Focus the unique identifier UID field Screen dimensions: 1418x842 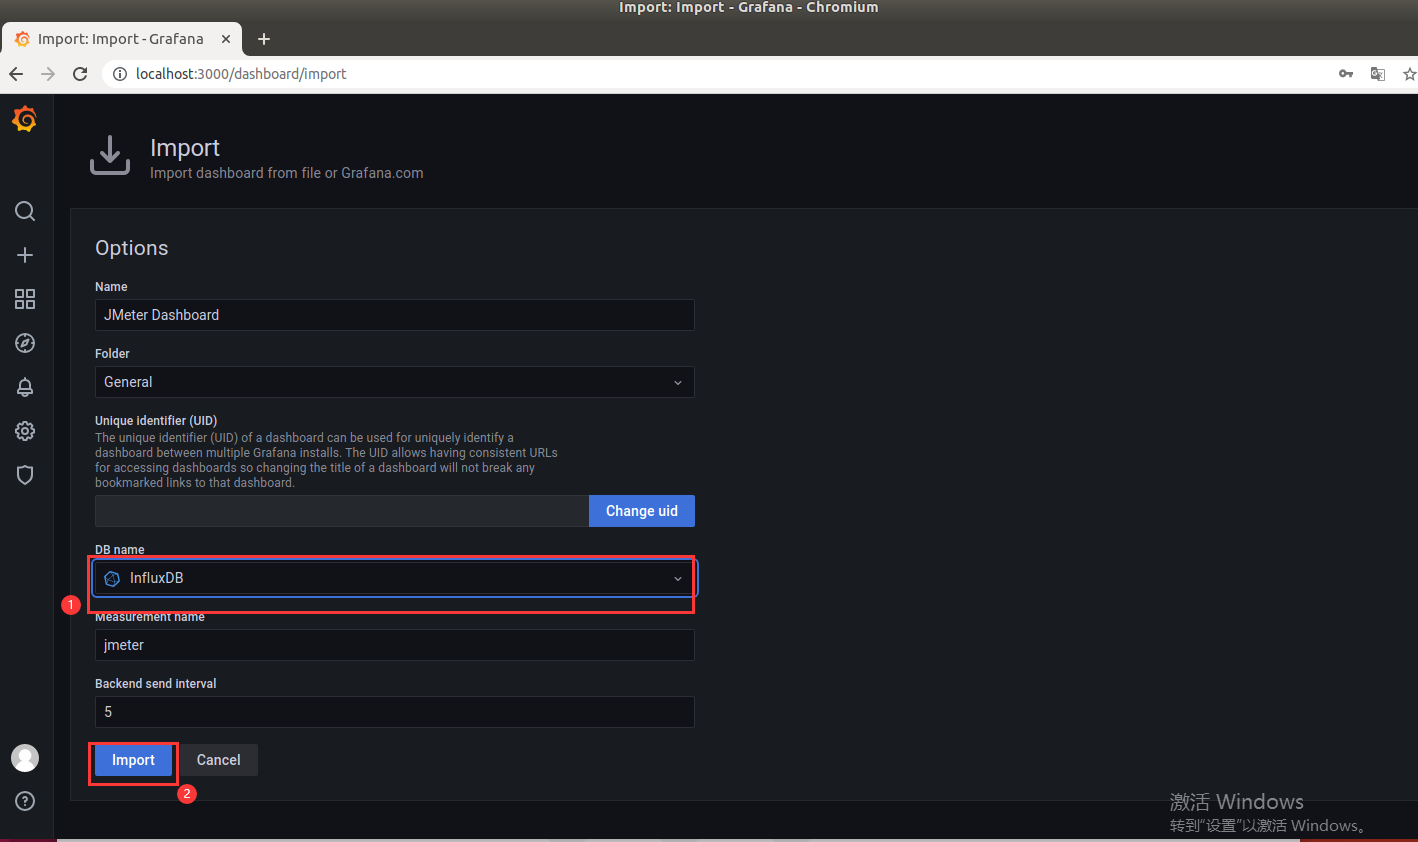[342, 511]
